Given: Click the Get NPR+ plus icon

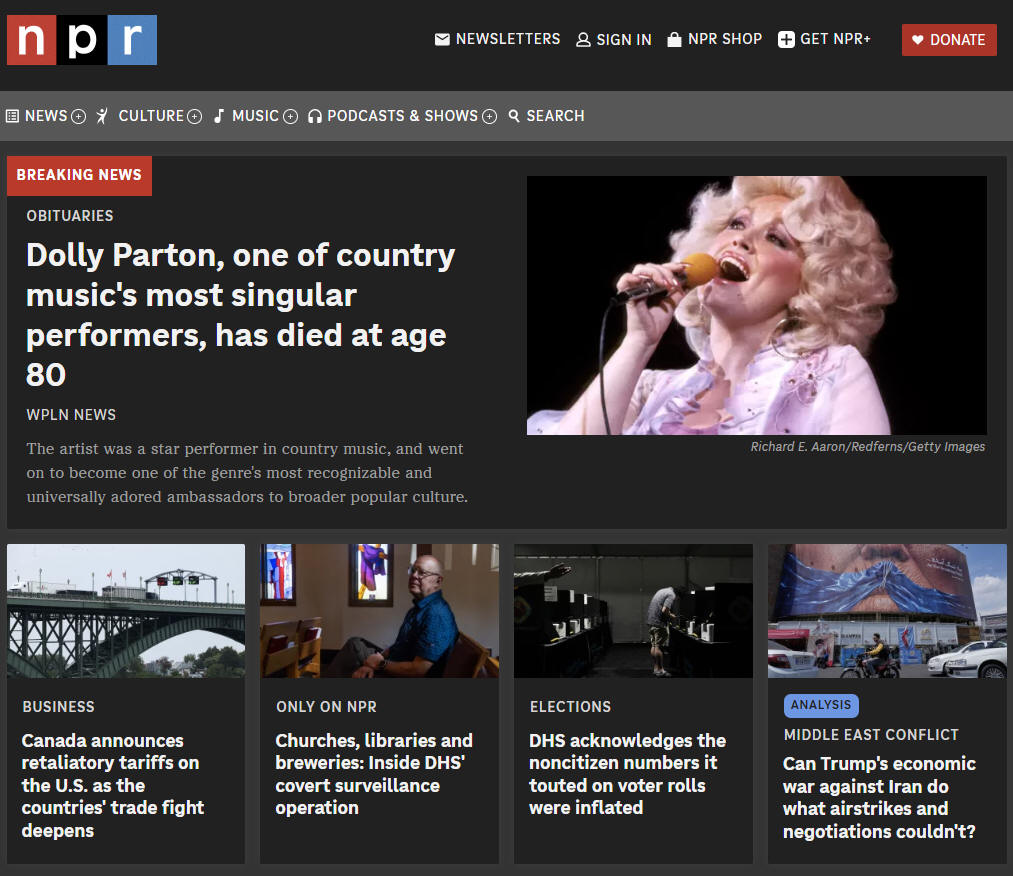Looking at the screenshot, I should point(786,39).
